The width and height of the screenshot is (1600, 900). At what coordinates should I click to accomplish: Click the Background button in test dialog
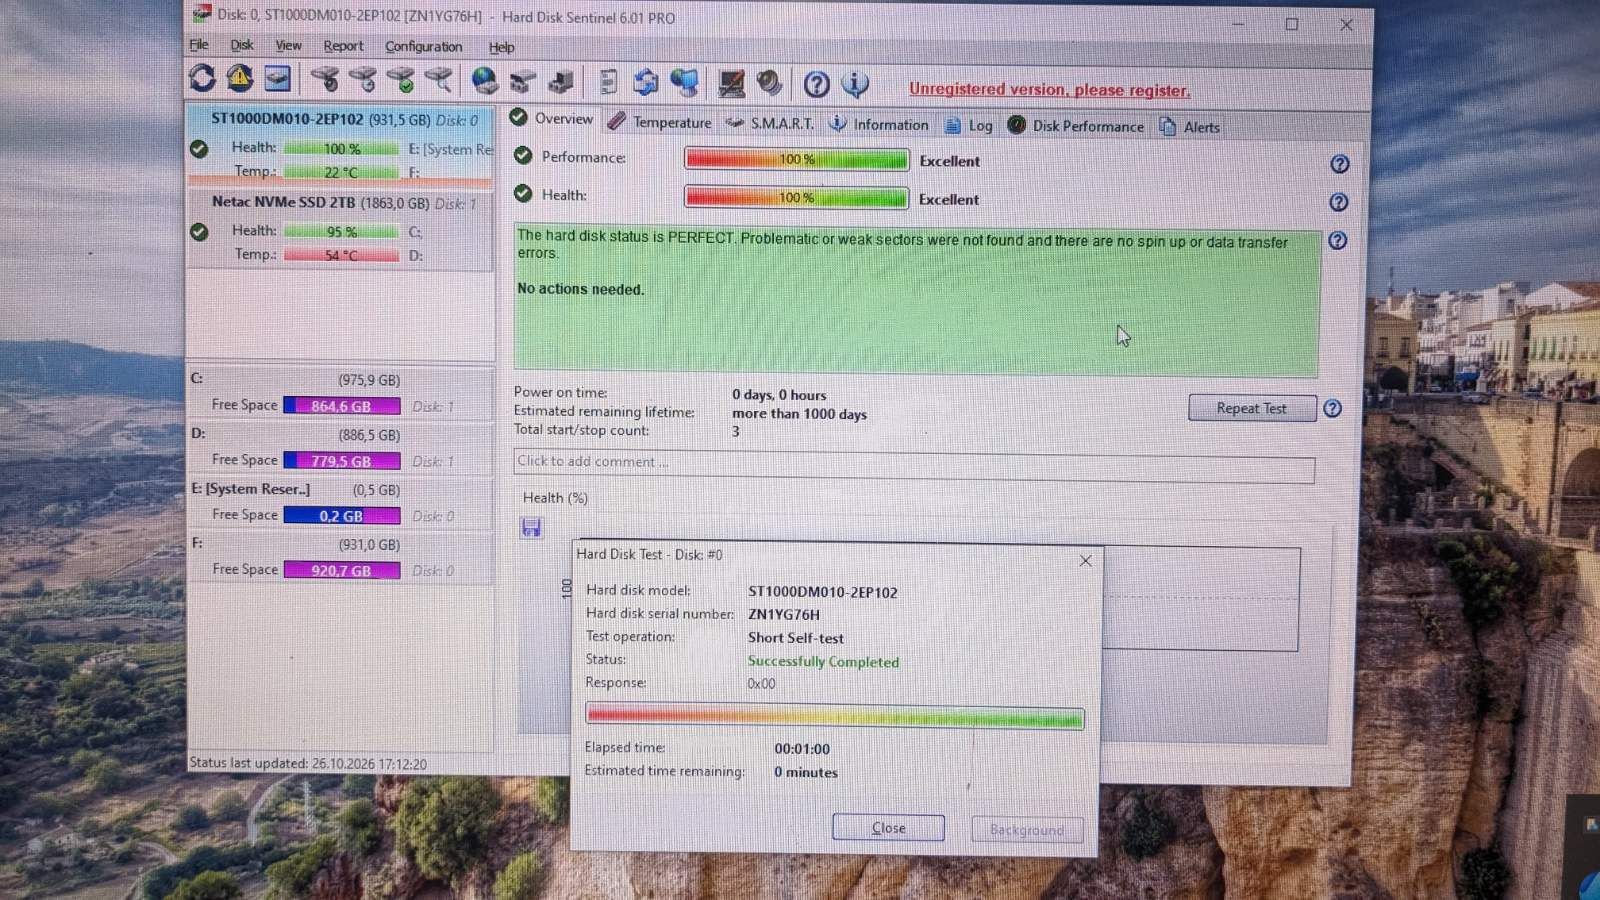pyautogui.click(x=1027, y=830)
